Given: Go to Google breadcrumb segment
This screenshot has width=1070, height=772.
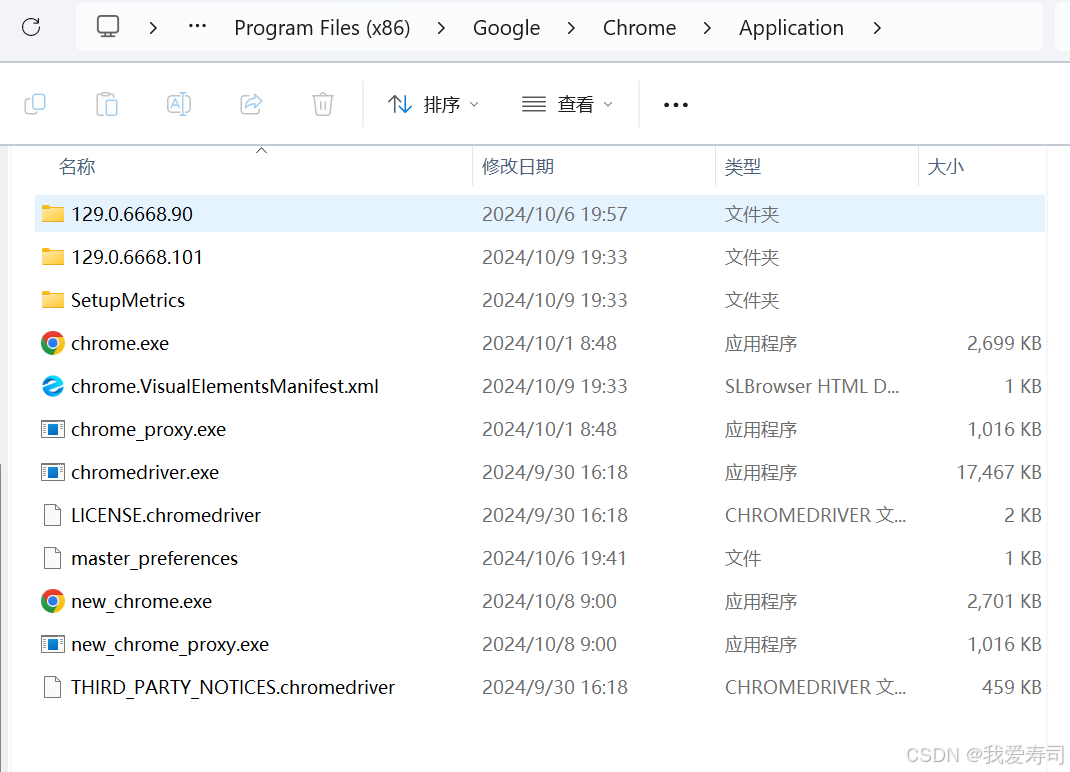Looking at the screenshot, I should tap(506, 28).
